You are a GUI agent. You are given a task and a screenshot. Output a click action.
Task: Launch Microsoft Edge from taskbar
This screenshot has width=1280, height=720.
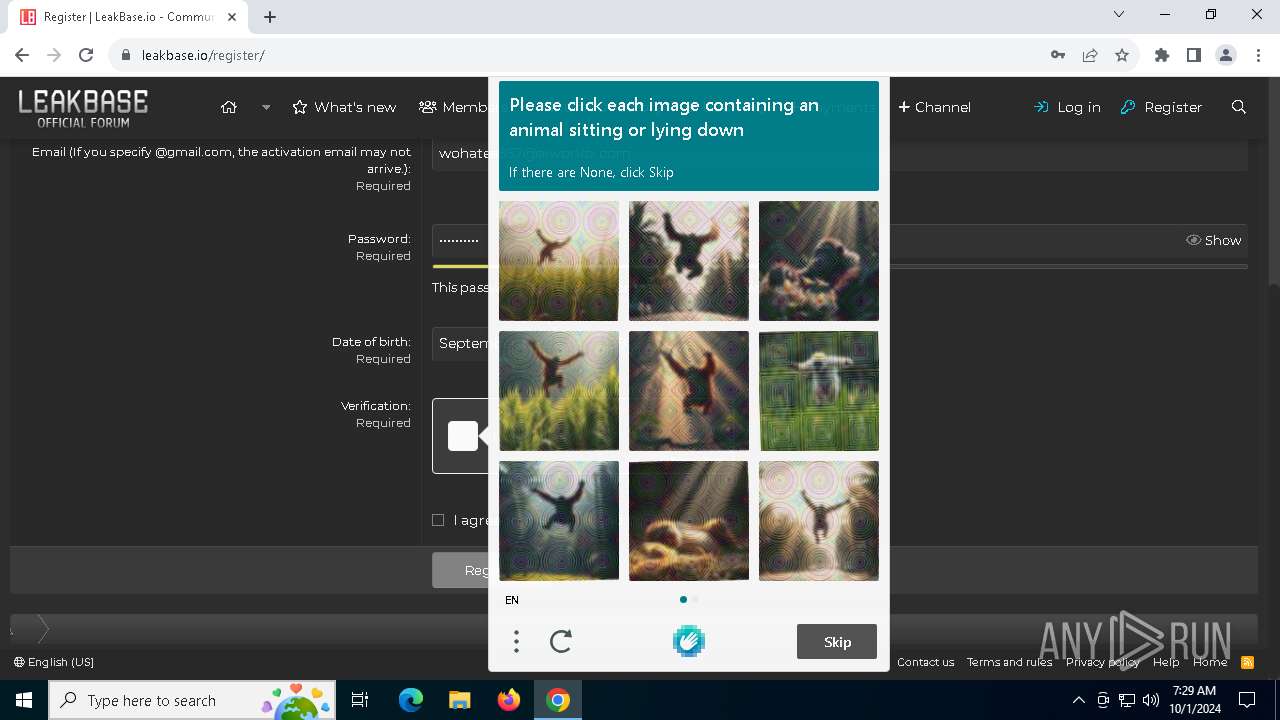pyautogui.click(x=411, y=700)
